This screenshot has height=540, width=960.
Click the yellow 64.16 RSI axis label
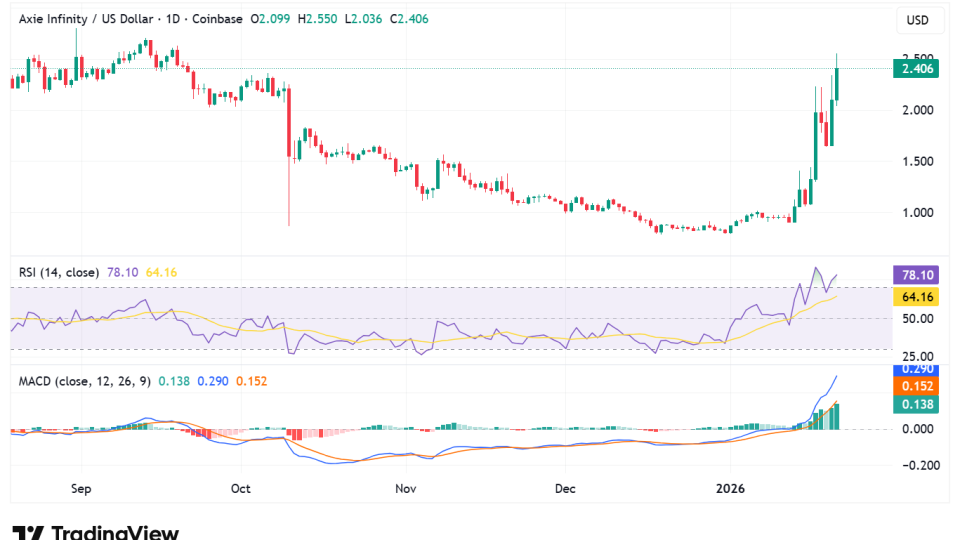(917, 297)
